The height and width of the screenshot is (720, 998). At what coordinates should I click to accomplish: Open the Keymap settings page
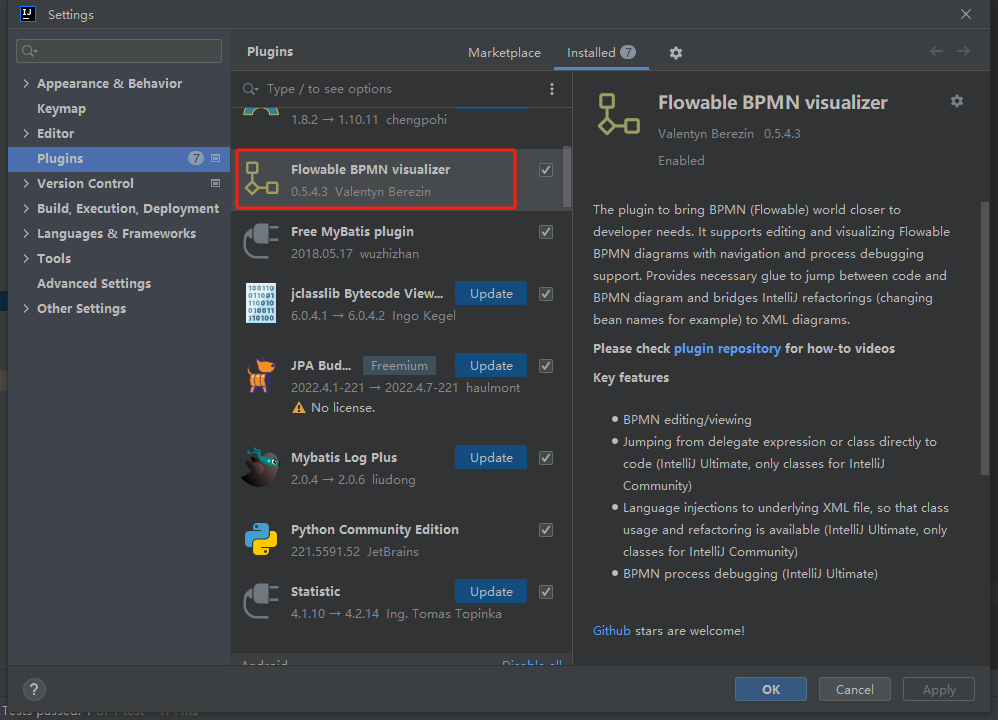click(61, 108)
